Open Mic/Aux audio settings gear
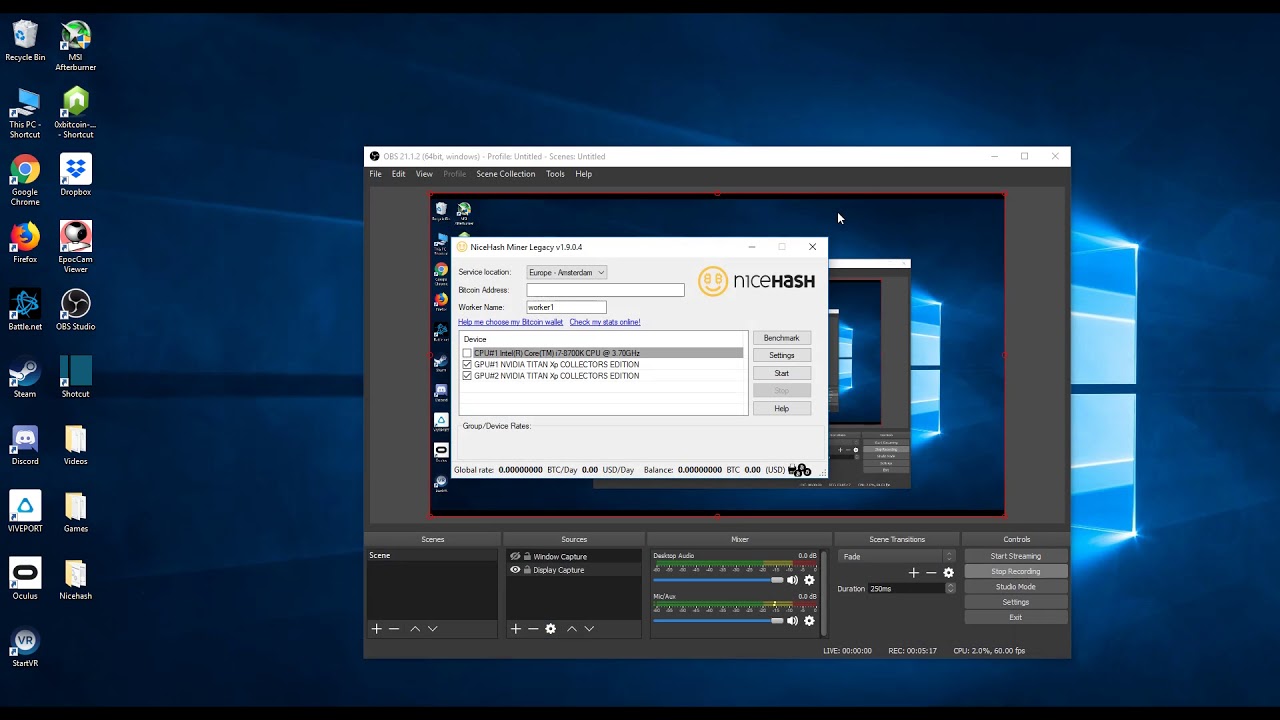1280x720 pixels. [809, 621]
